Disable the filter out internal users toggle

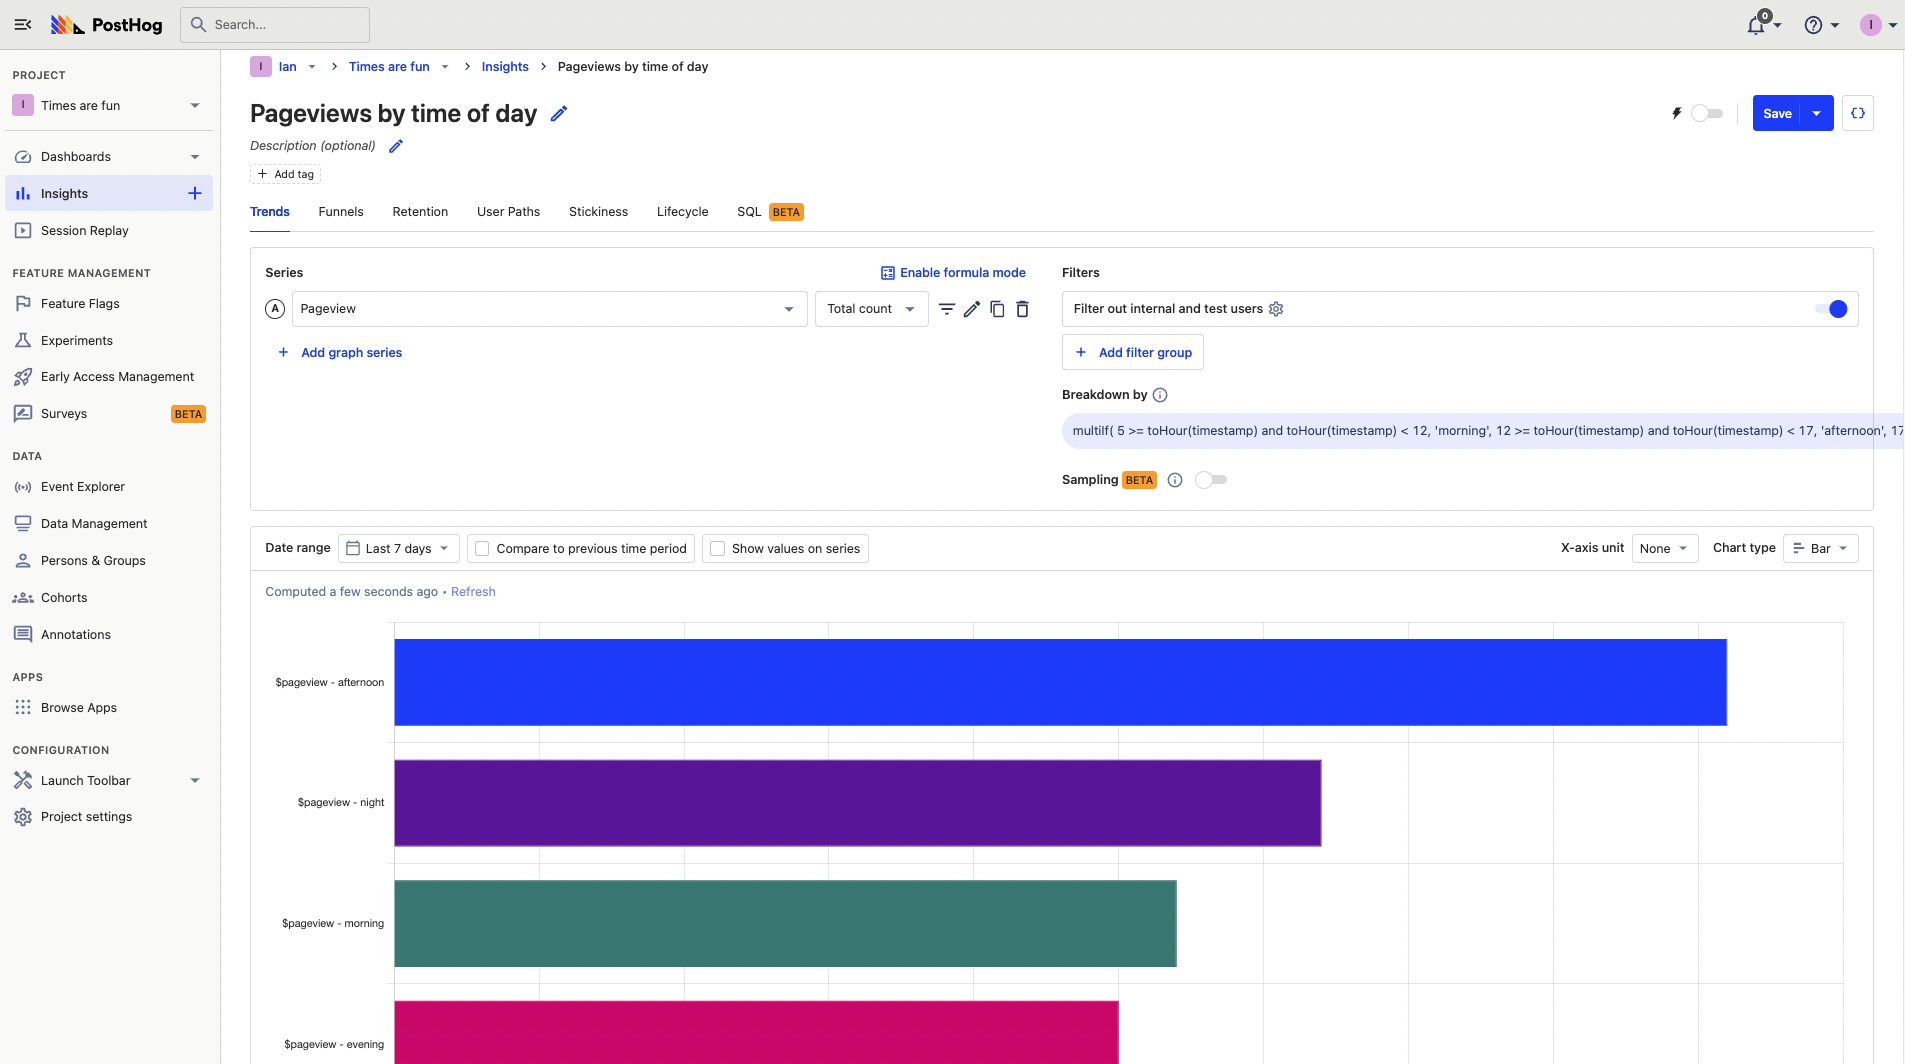(x=1830, y=309)
